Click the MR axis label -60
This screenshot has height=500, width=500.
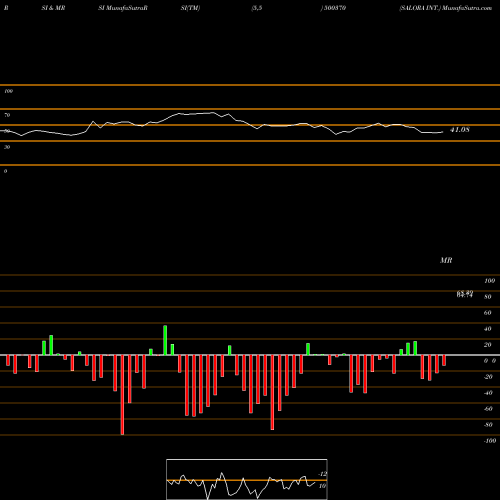tap(488, 409)
